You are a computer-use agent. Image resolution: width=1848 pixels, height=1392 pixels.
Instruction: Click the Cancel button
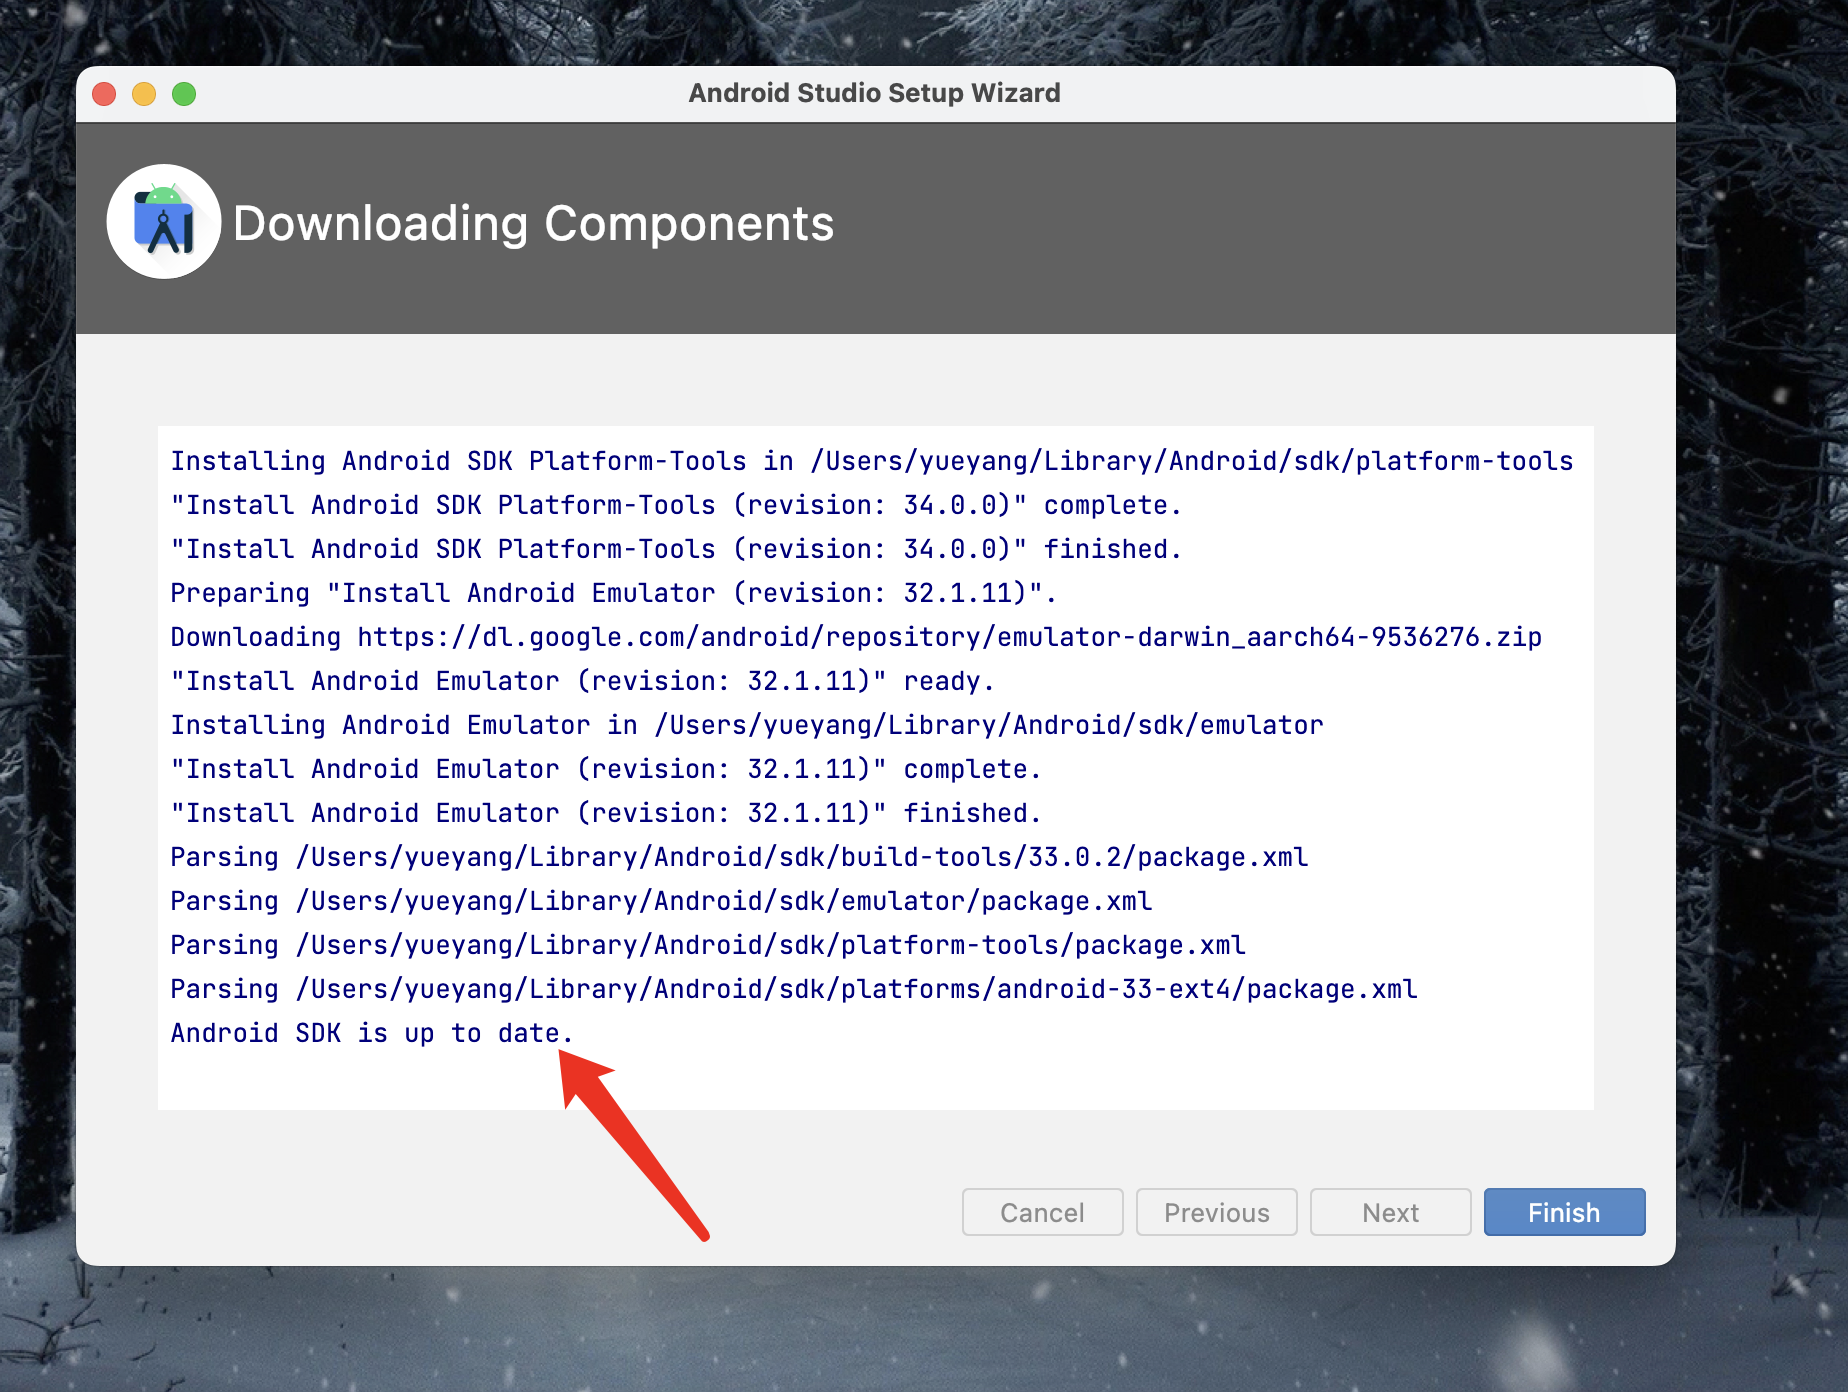[x=1042, y=1212]
